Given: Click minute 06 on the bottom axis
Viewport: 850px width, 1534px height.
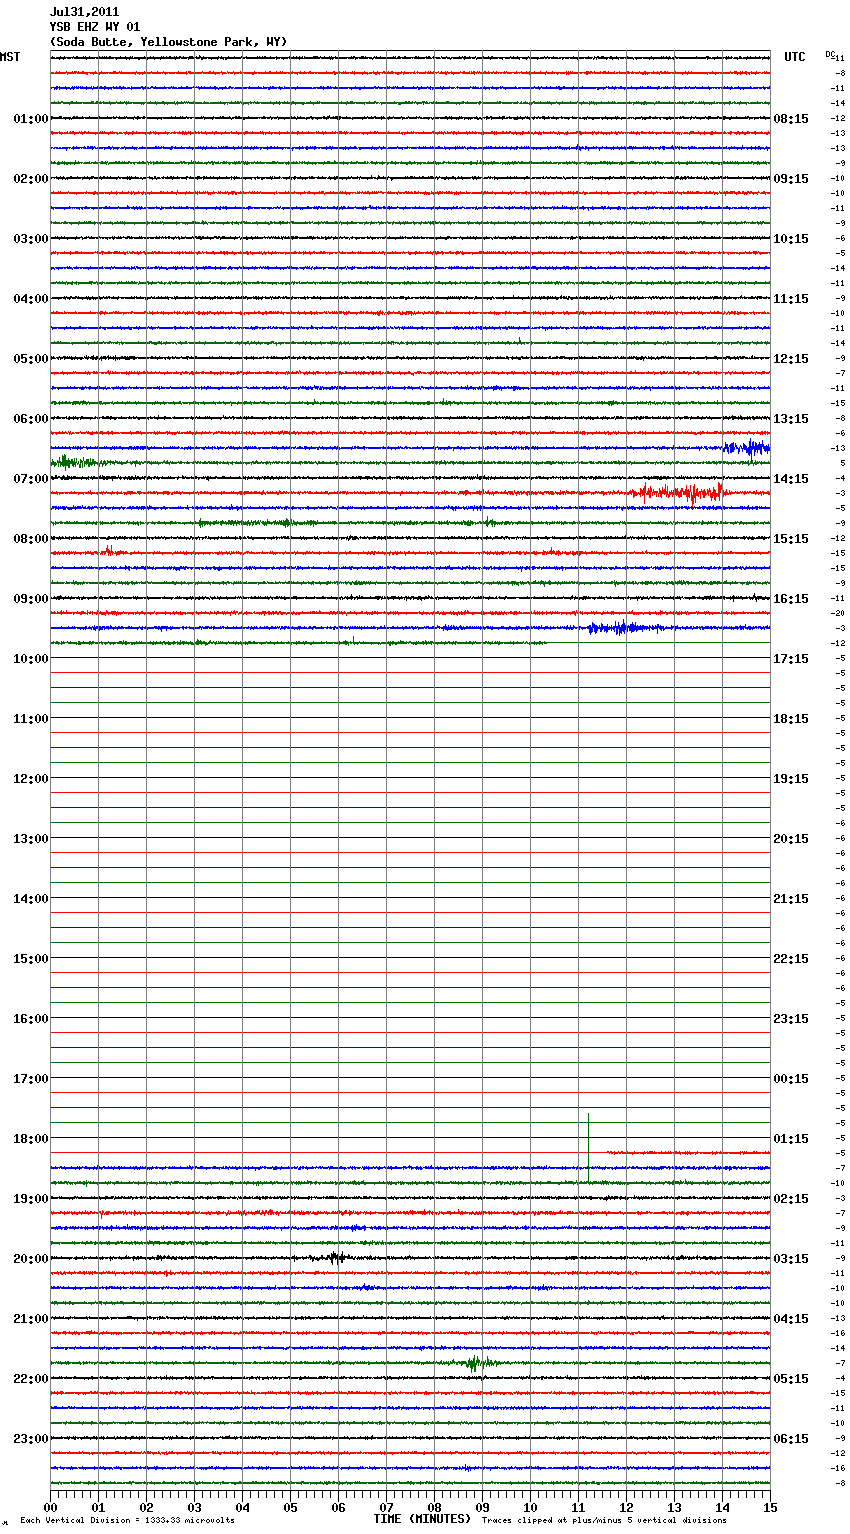Looking at the screenshot, I should click(338, 1507).
